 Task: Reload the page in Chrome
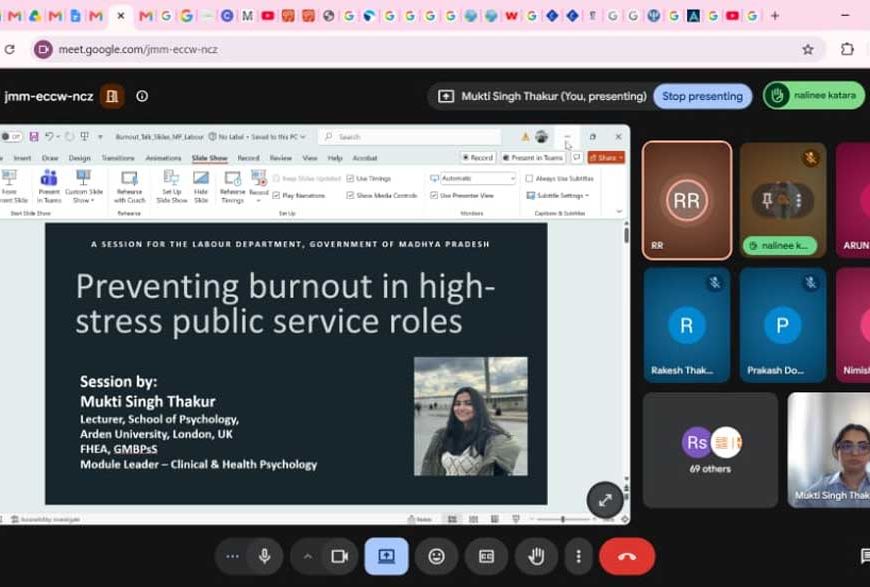9,49
